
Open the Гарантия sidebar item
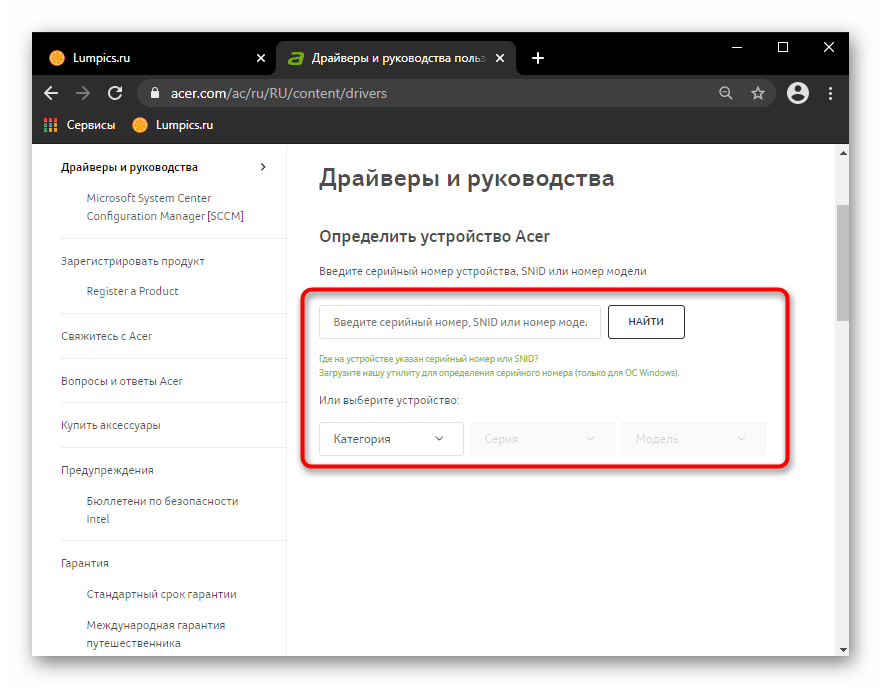click(x=85, y=563)
